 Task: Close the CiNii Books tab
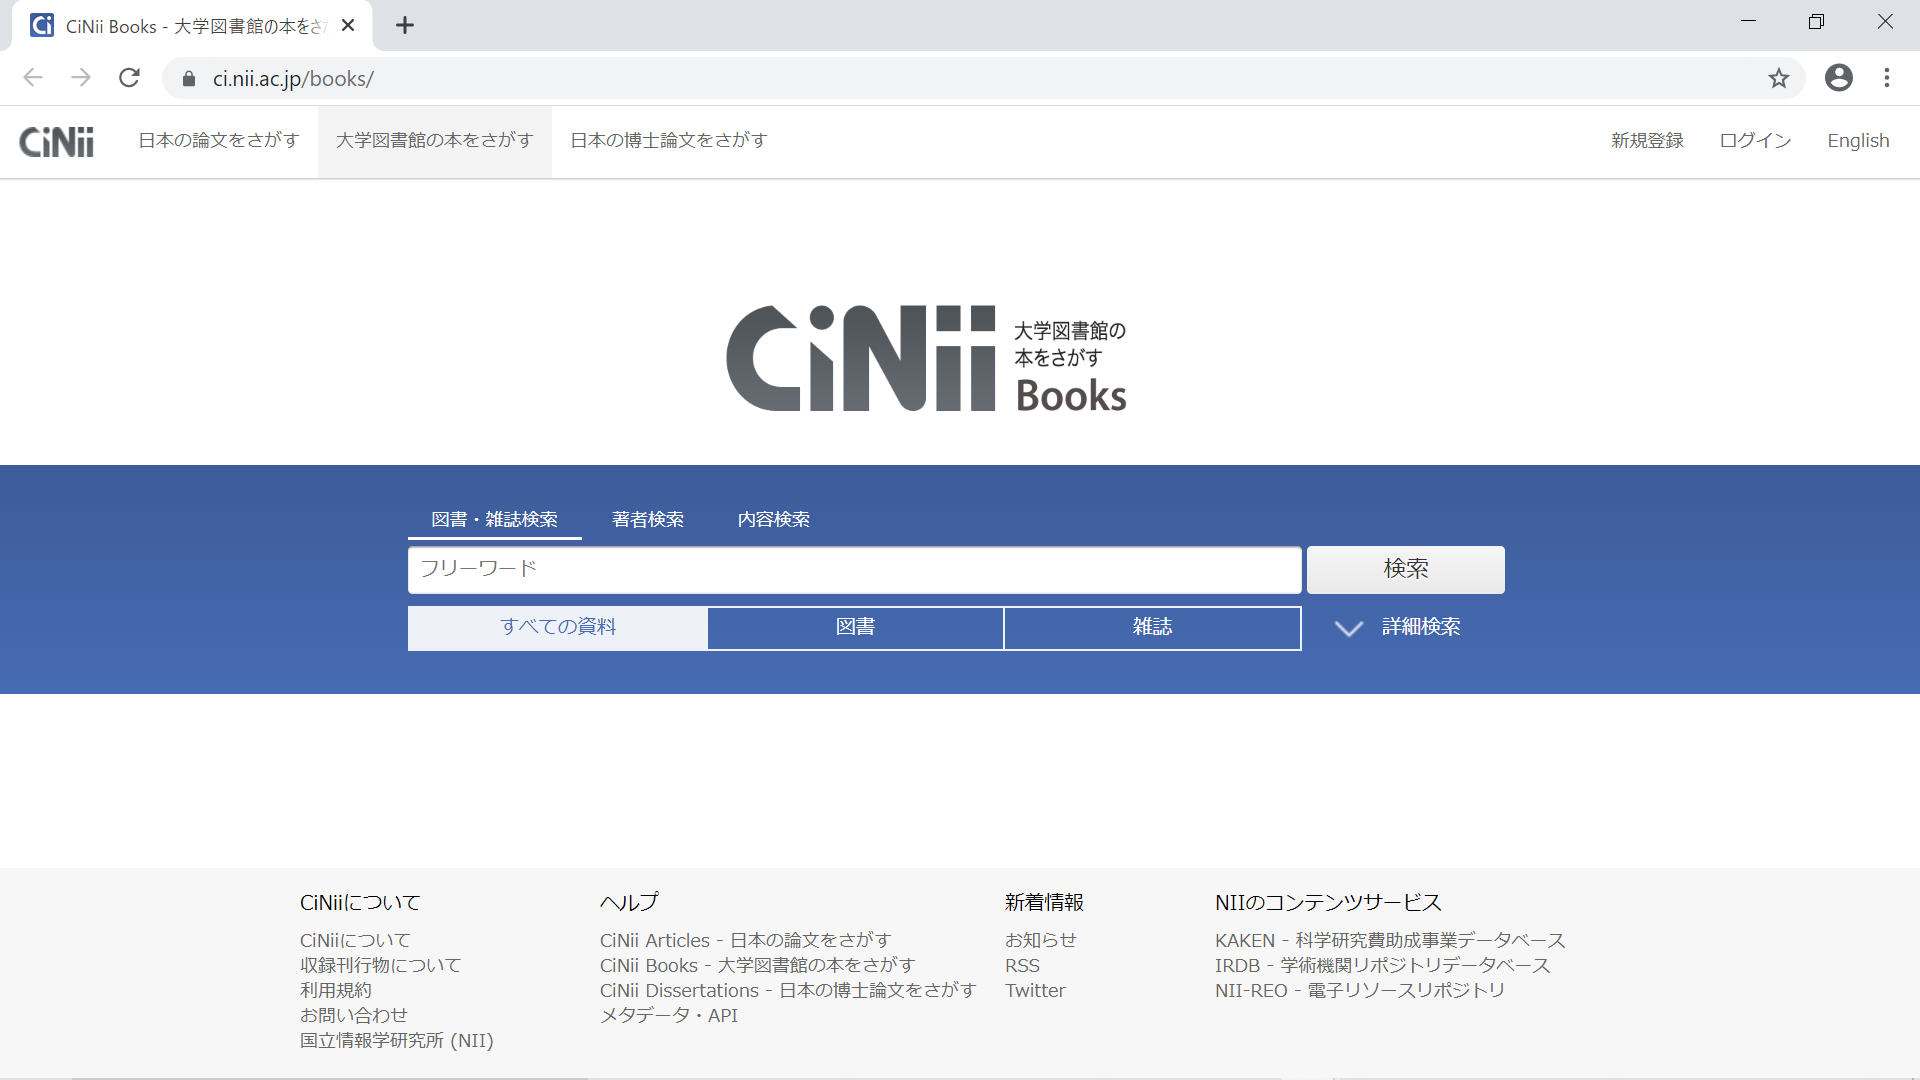click(348, 25)
